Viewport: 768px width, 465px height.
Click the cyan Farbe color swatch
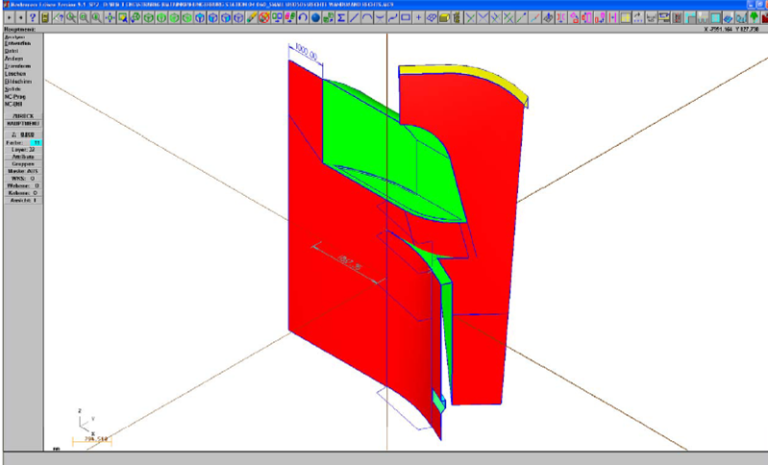point(36,143)
